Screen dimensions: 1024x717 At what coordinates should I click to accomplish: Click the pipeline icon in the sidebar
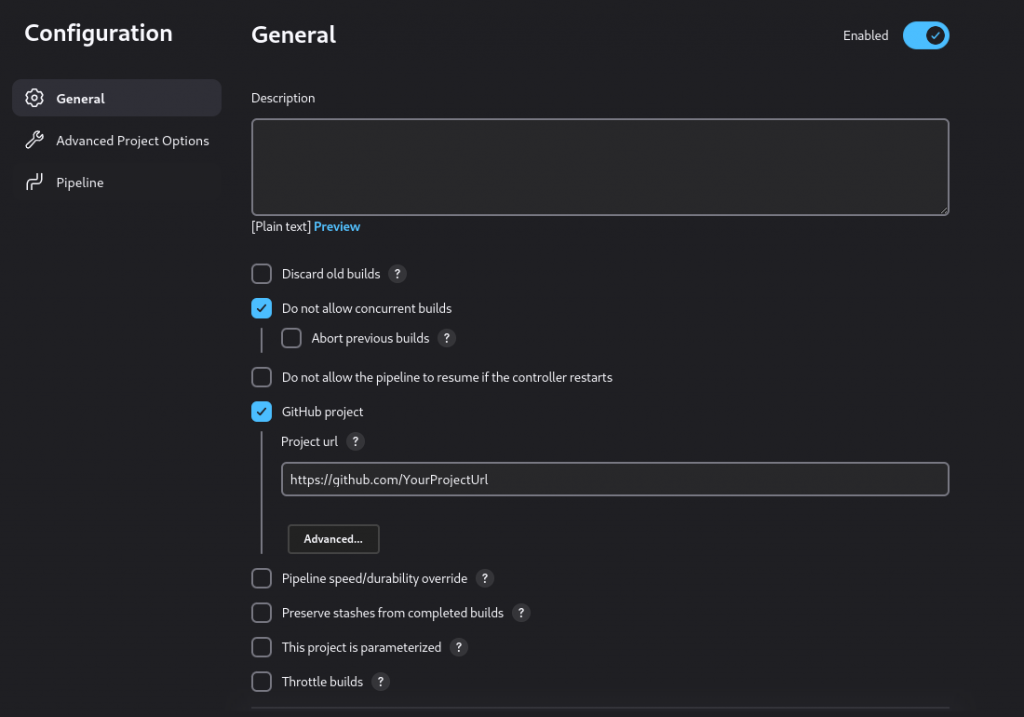(34, 182)
